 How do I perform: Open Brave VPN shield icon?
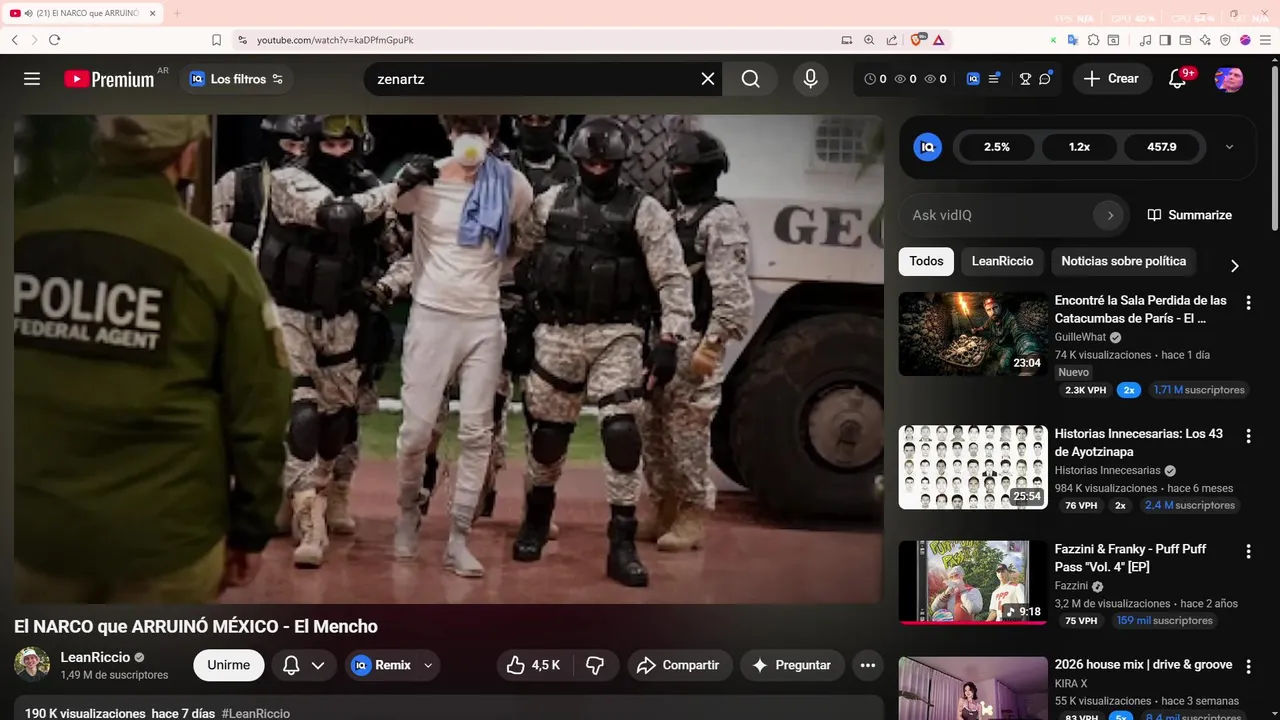[x=1225, y=40]
